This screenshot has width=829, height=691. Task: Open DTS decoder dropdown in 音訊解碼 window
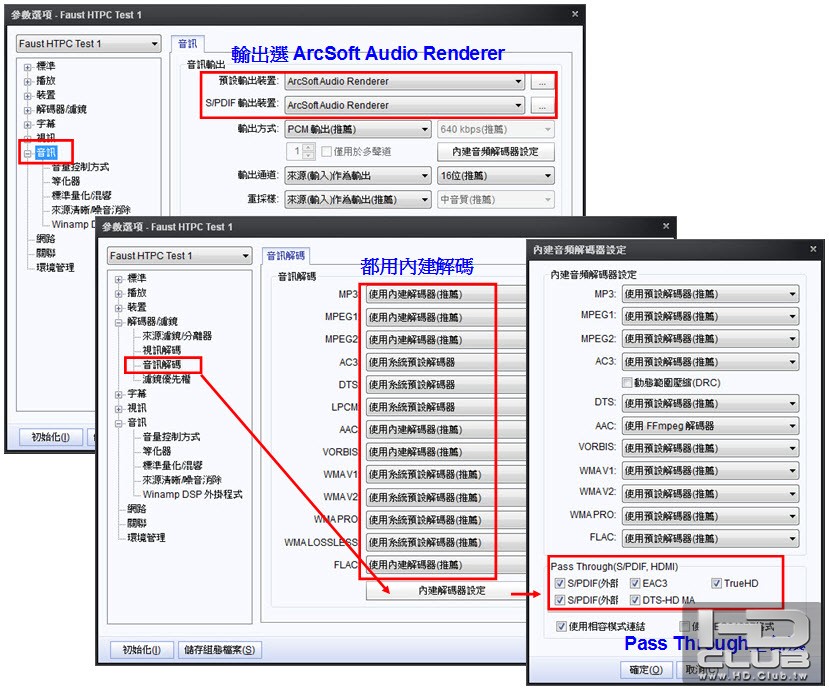[x=446, y=384]
